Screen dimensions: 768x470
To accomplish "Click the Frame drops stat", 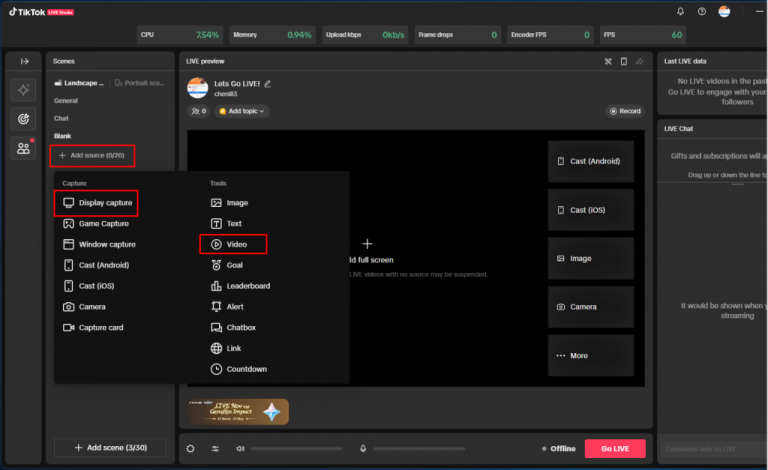I will tap(457, 35).
